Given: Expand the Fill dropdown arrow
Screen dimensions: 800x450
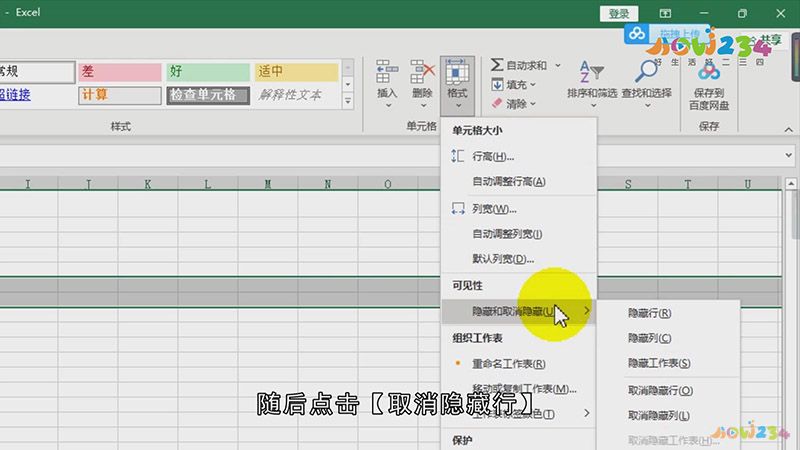Looking at the screenshot, I should tap(533, 85).
